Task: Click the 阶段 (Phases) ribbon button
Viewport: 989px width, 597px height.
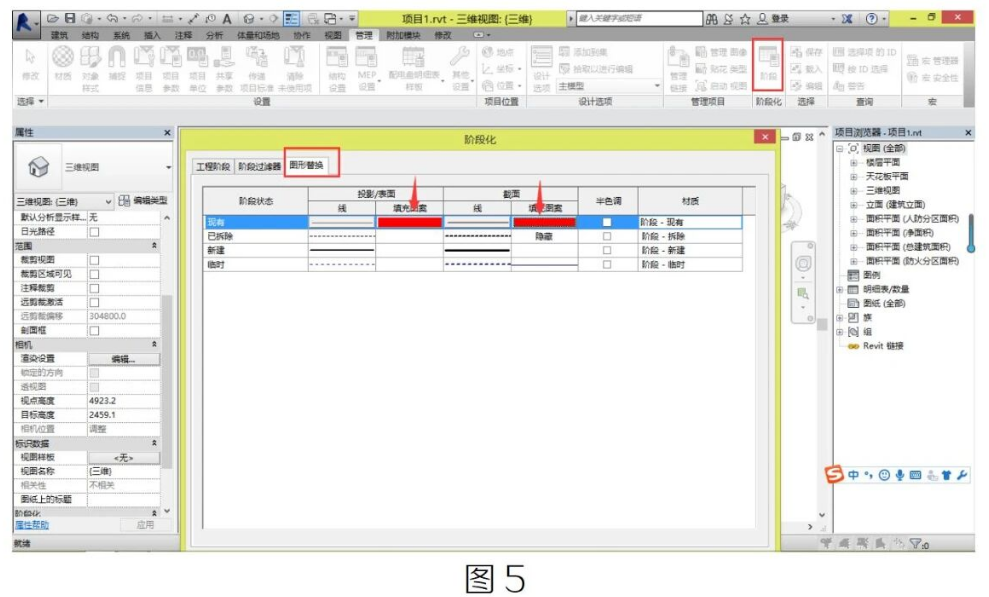Action: click(x=768, y=62)
